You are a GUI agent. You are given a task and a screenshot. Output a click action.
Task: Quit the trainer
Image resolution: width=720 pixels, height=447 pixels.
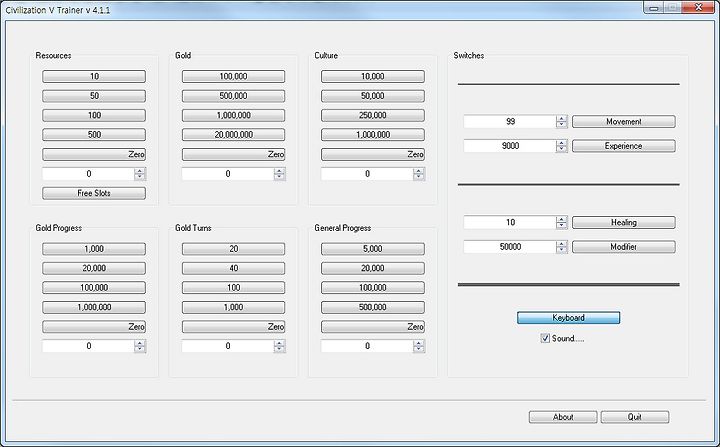click(635, 417)
